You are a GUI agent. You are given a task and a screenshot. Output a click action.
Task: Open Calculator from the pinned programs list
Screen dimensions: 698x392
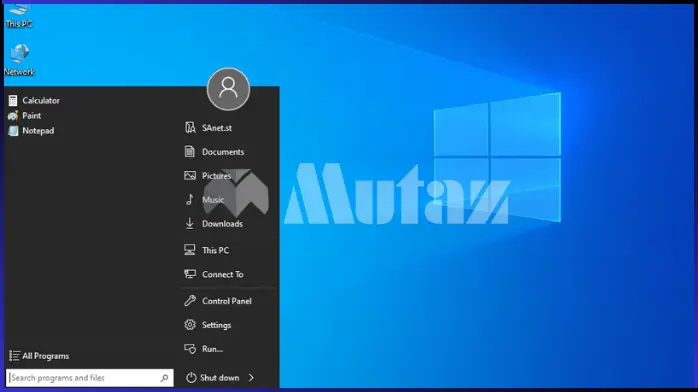click(x=34, y=101)
